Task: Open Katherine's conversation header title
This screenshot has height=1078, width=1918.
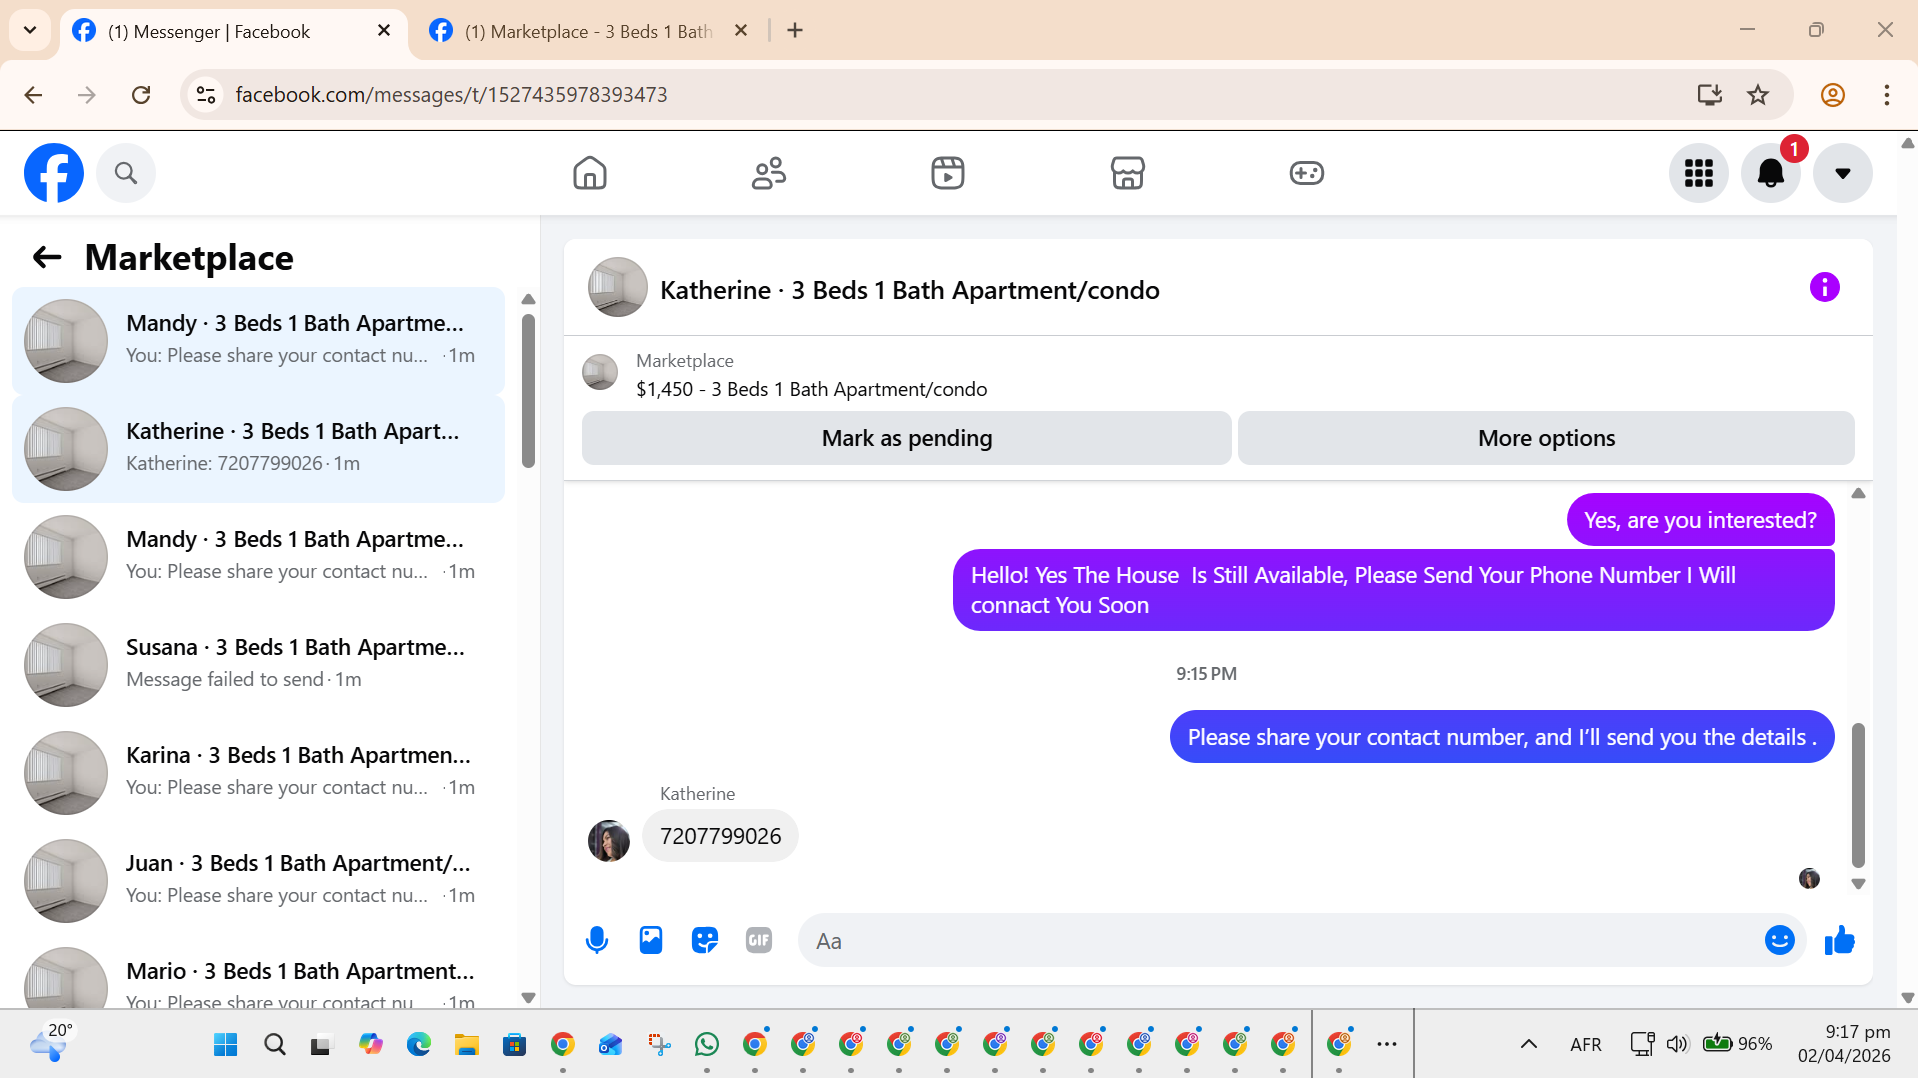Action: 909,290
